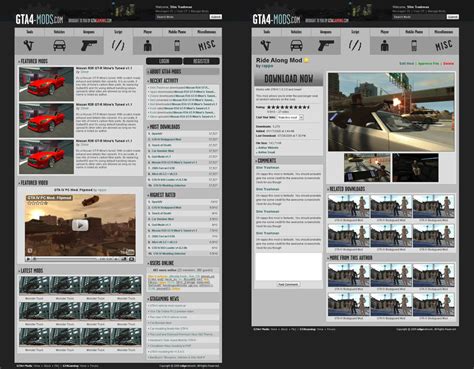Image resolution: width=474 pixels, height=369 pixels.
Task: Switch to Vehicles tab label on home page
Action: pyautogui.click(x=59, y=32)
